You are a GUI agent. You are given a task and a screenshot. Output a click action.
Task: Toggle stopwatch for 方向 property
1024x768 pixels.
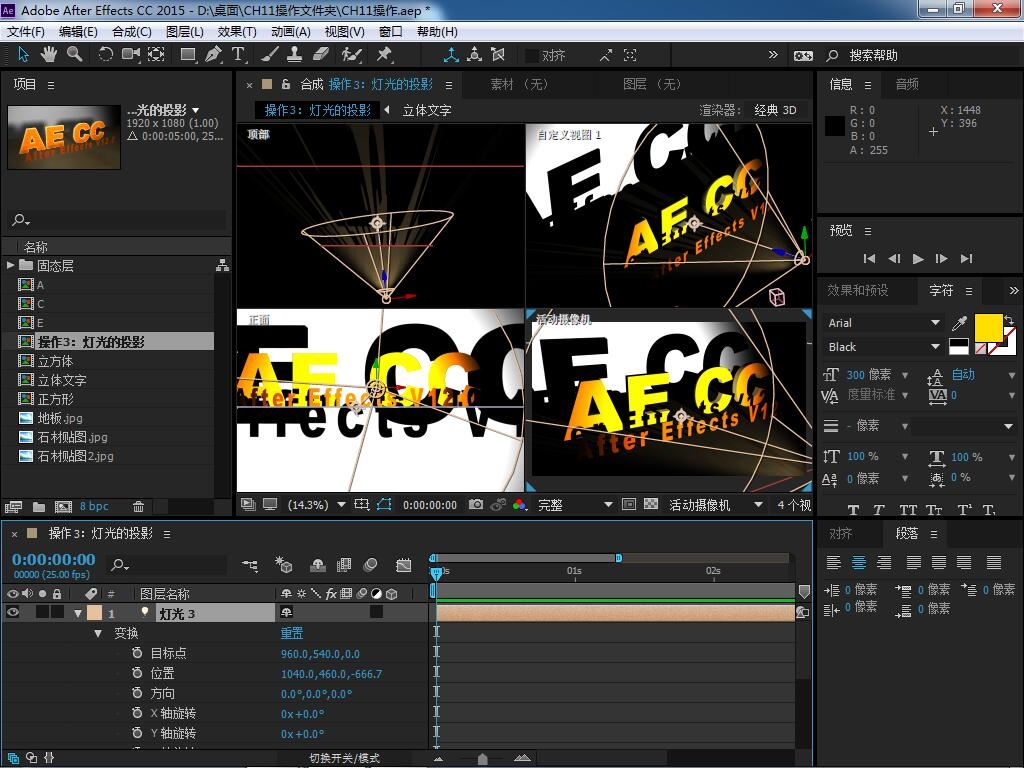[x=137, y=693]
